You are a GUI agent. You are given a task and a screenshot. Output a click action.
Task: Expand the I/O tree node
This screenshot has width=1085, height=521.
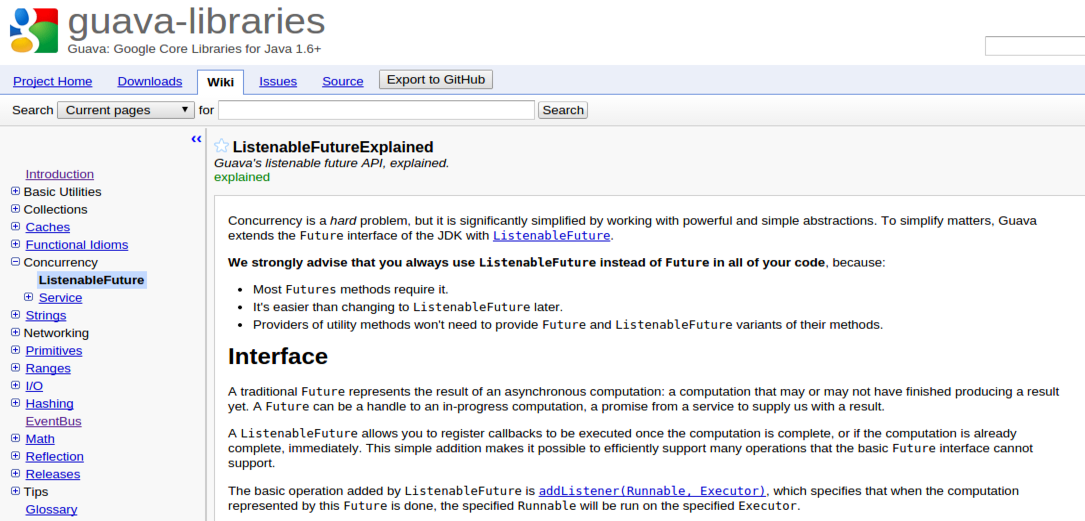tap(15, 385)
